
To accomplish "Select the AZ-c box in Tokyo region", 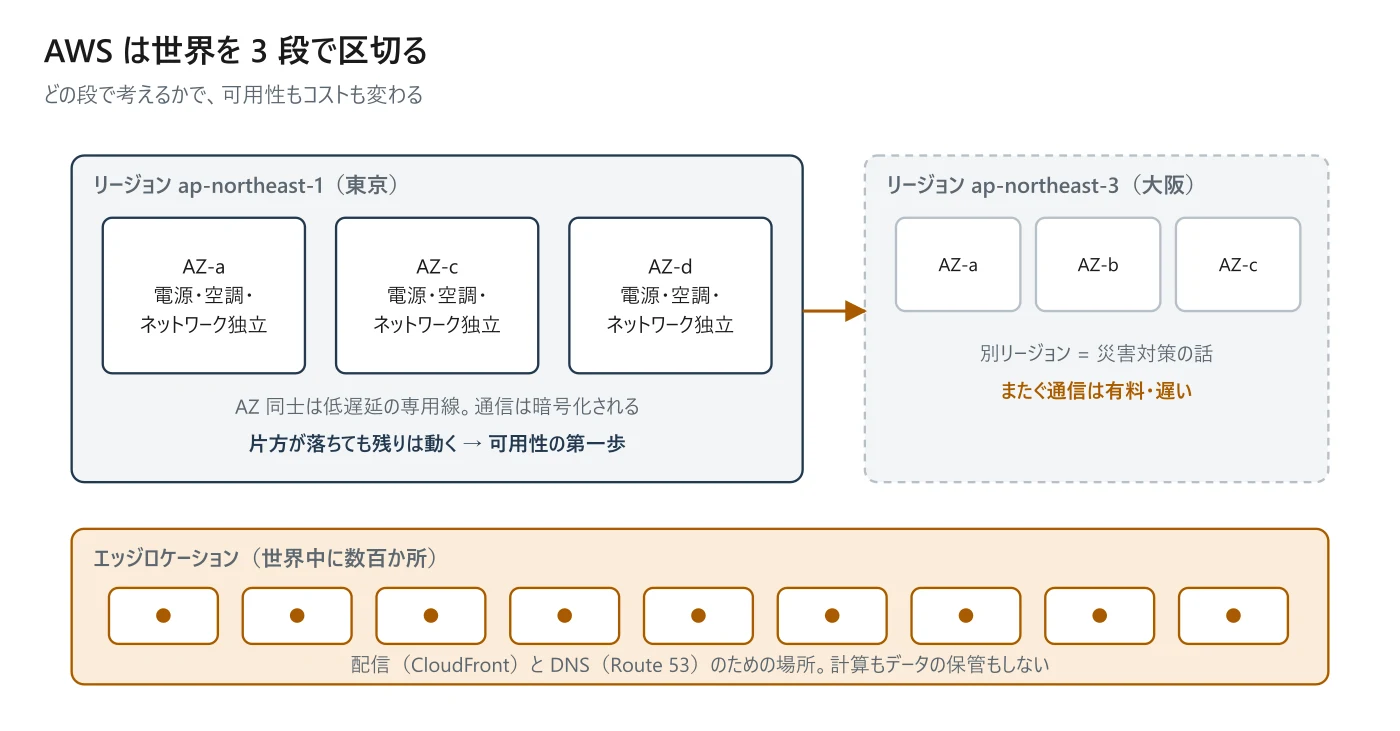I will click(437, 296).
